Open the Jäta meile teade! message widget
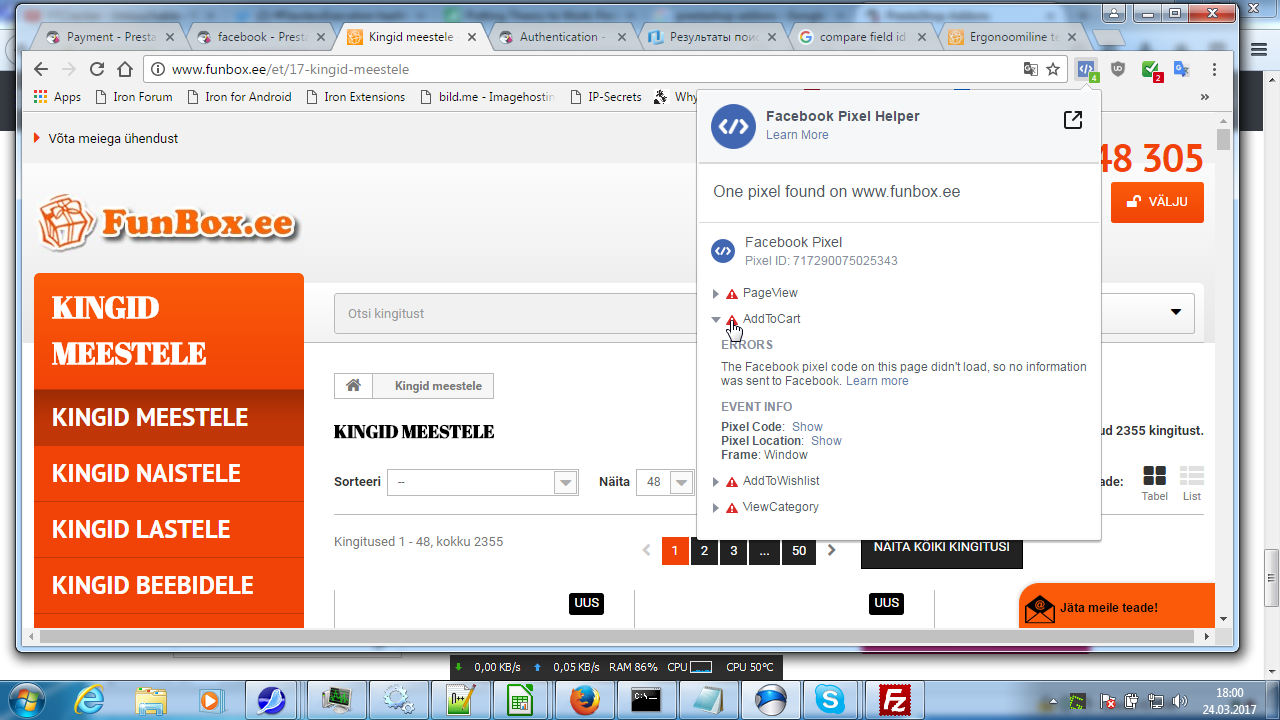Image resolution: width=1280 pixels, height=720 pixels. point(1117,606)
